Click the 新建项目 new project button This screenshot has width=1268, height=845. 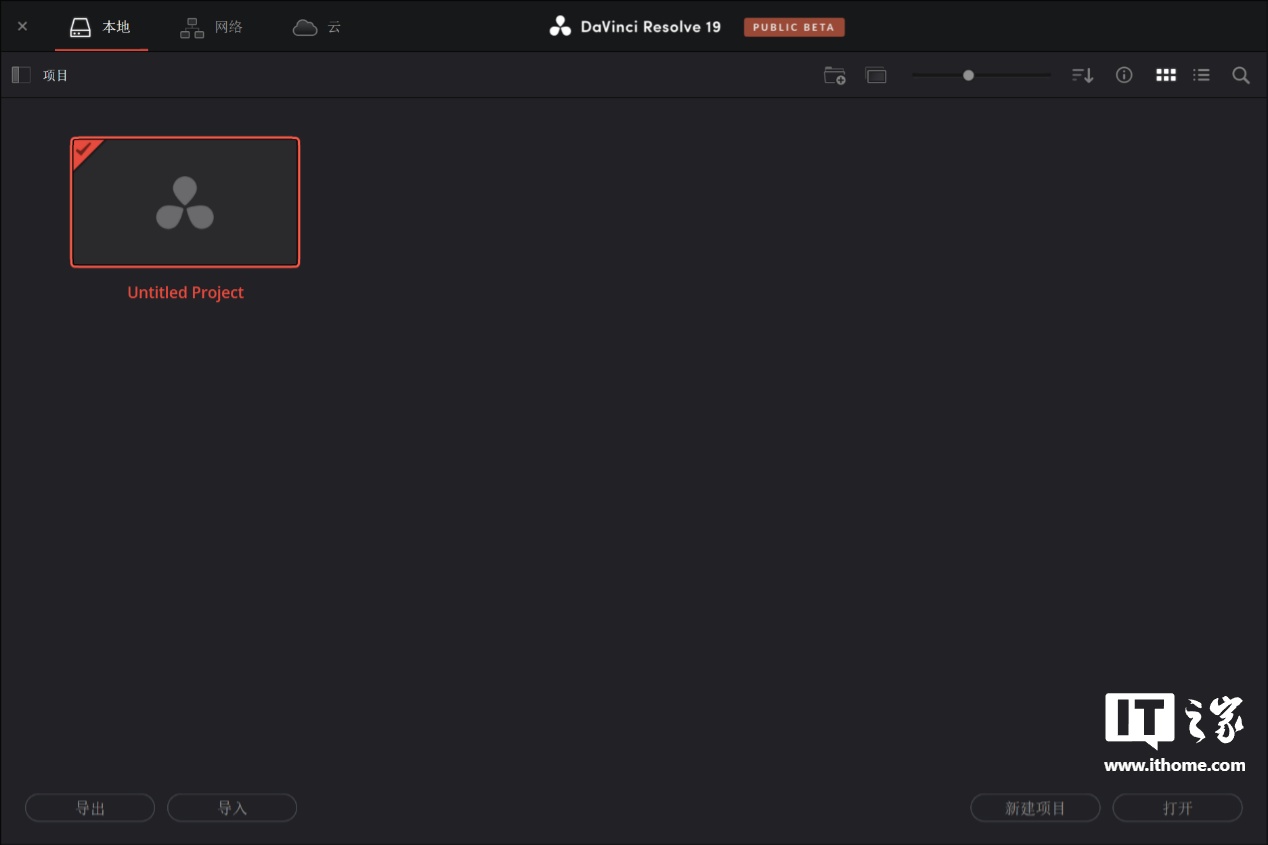coord(1035,808)
